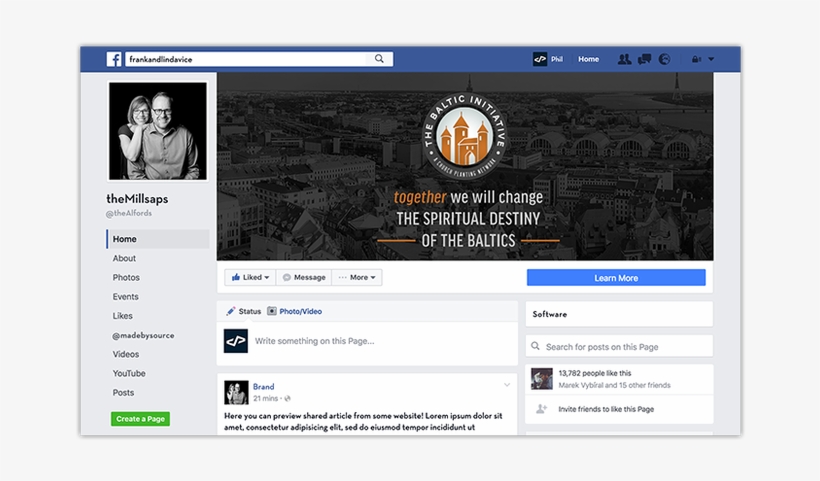Click theMillsaps page name

tap(137, 199)
